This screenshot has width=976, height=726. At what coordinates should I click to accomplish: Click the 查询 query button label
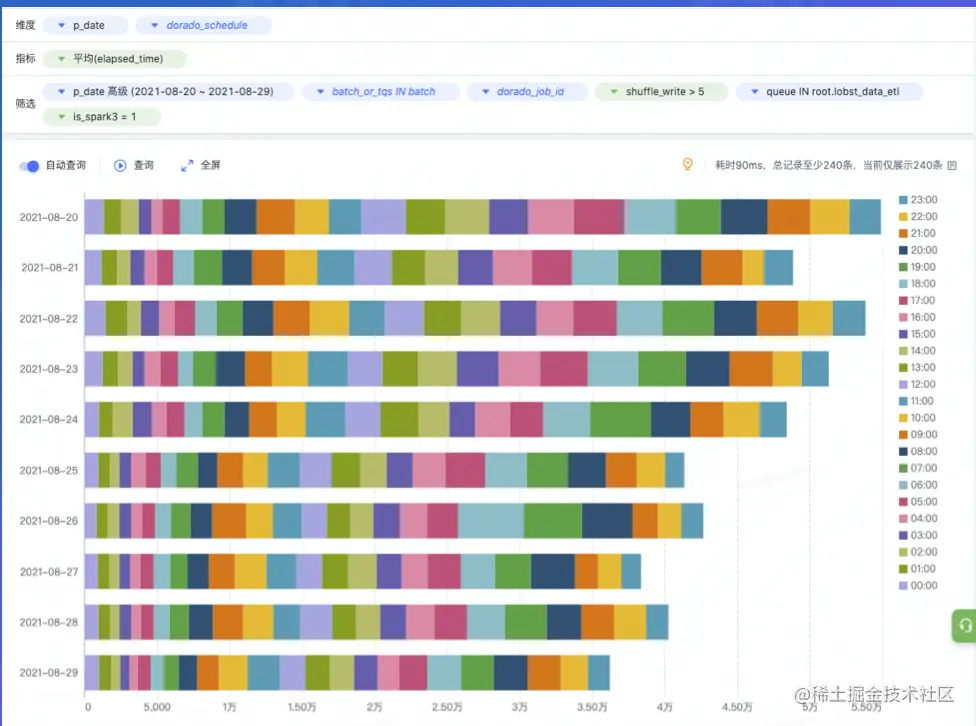144,166
